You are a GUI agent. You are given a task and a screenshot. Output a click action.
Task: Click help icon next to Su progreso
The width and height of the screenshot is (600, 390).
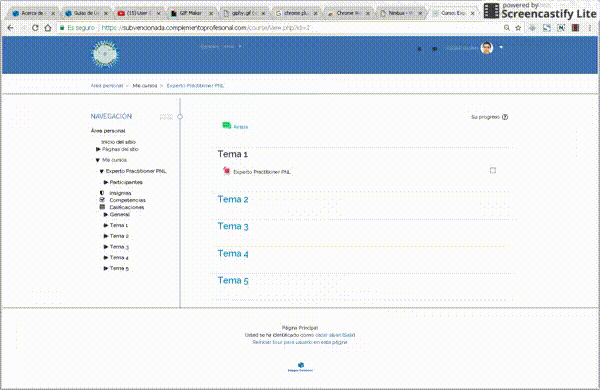(505, 117)
